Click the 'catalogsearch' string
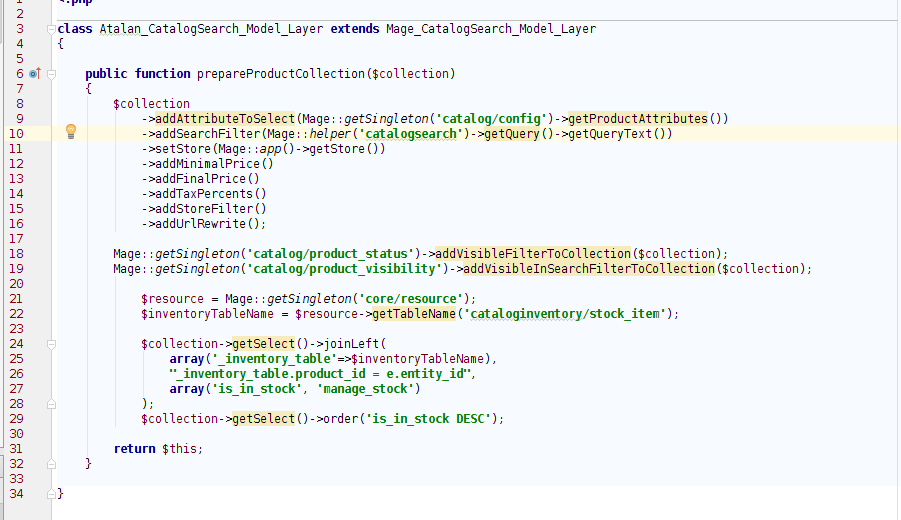This screenshot has width=901, height=520. click(411, 133)
